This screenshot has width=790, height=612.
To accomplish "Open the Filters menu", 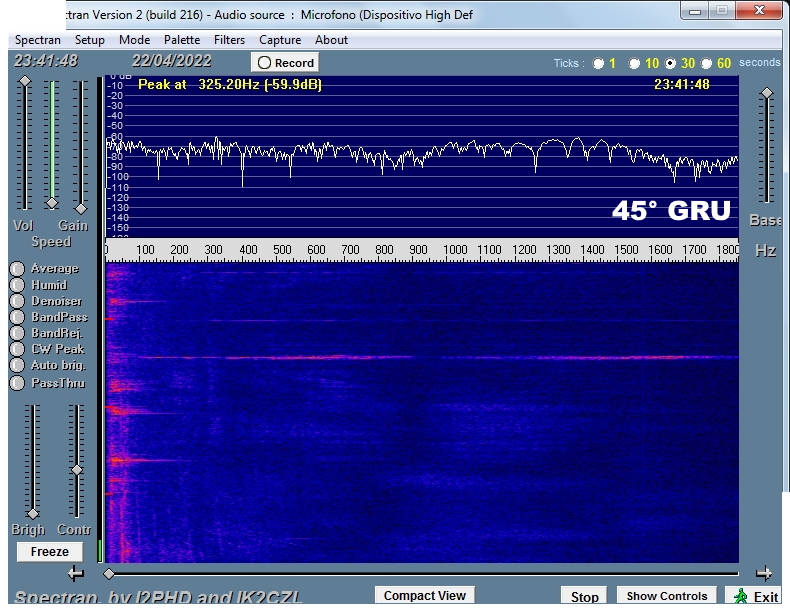I will coord(229,40).
